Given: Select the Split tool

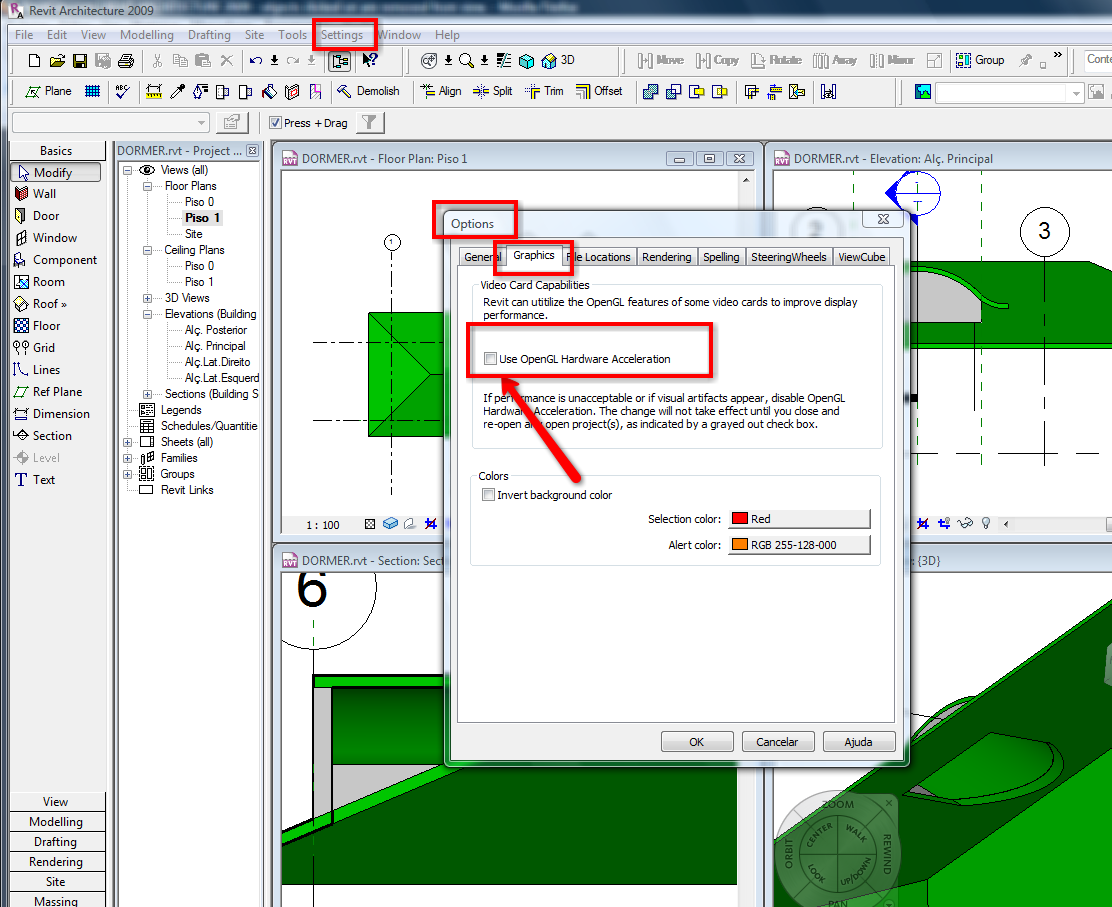Looking at the screenshot, I should (x=492, y=91).
